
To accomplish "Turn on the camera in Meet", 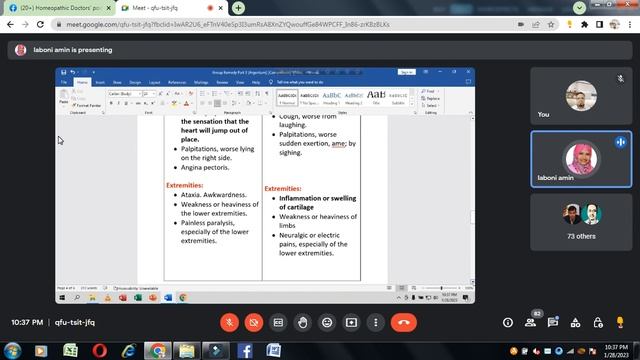I will (x=254, y=322).
